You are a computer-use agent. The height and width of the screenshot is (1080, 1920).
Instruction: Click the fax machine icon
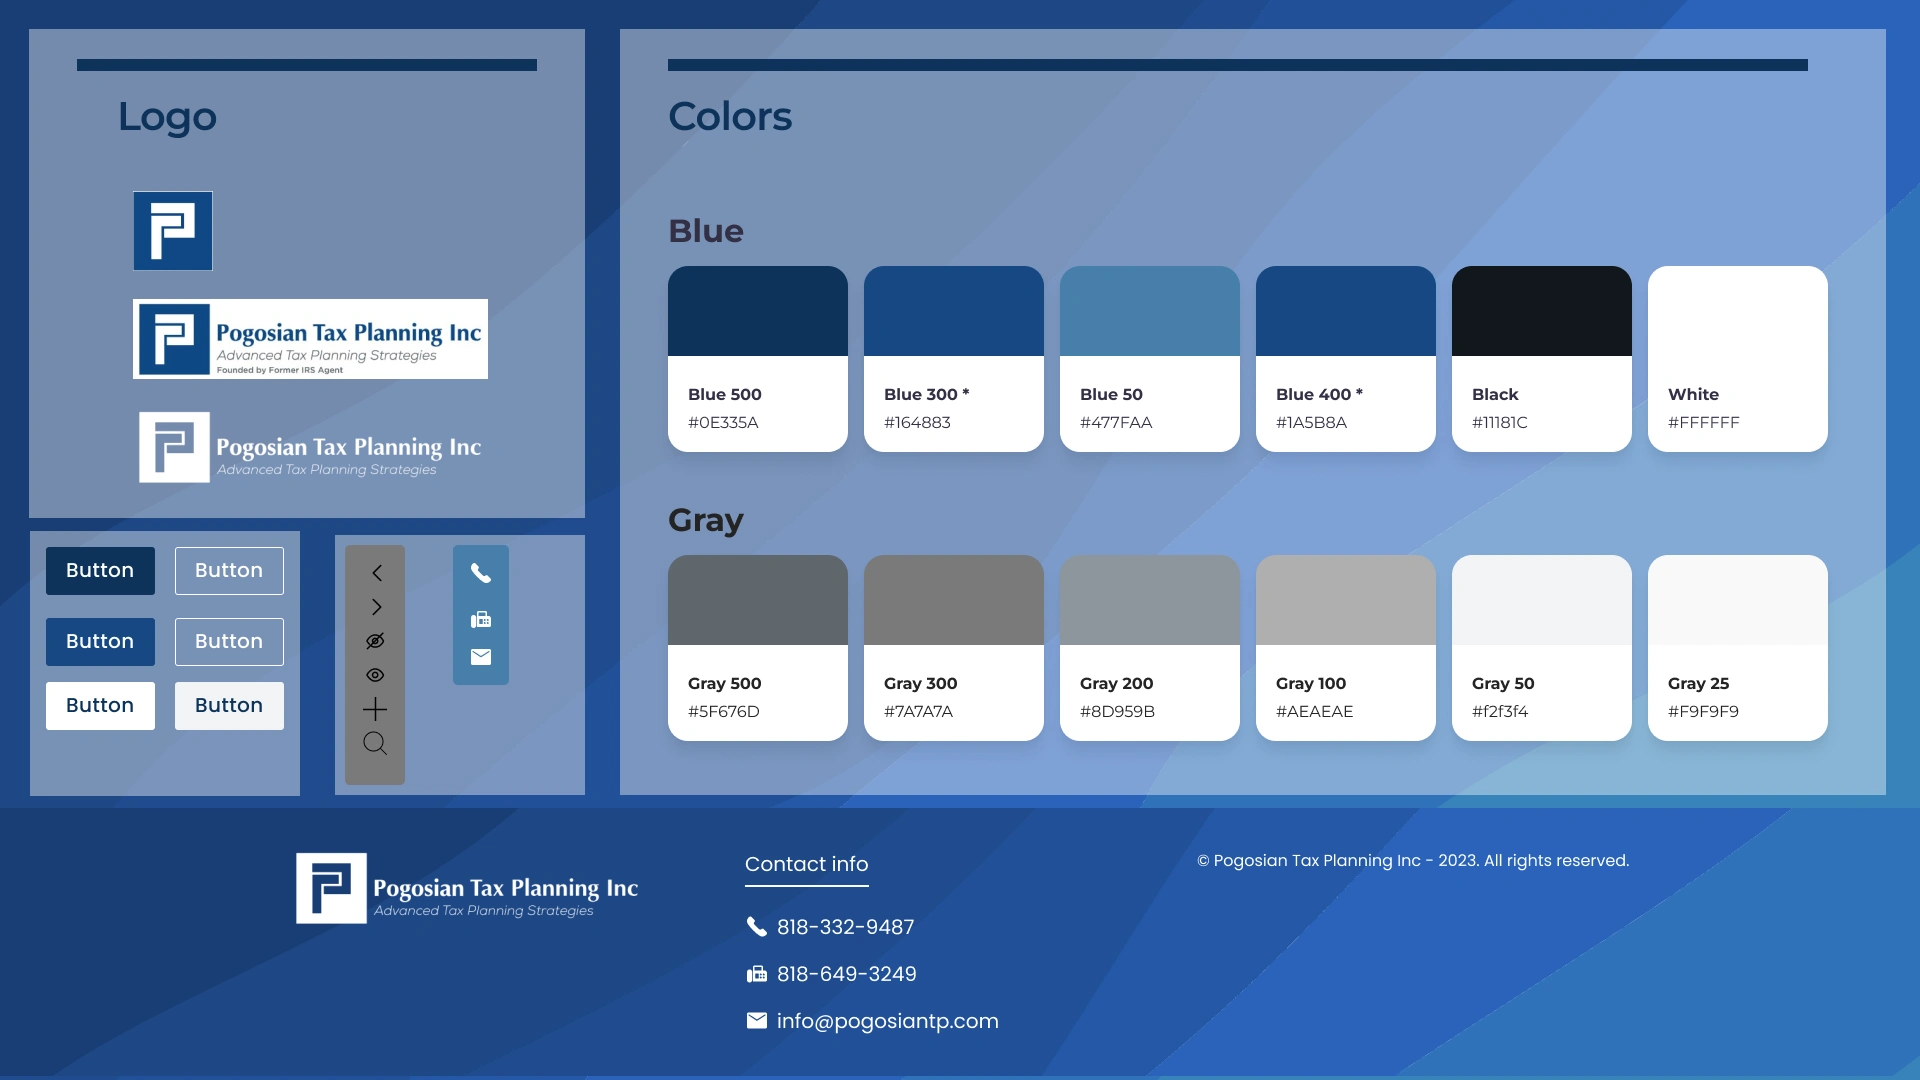(481, 619)
